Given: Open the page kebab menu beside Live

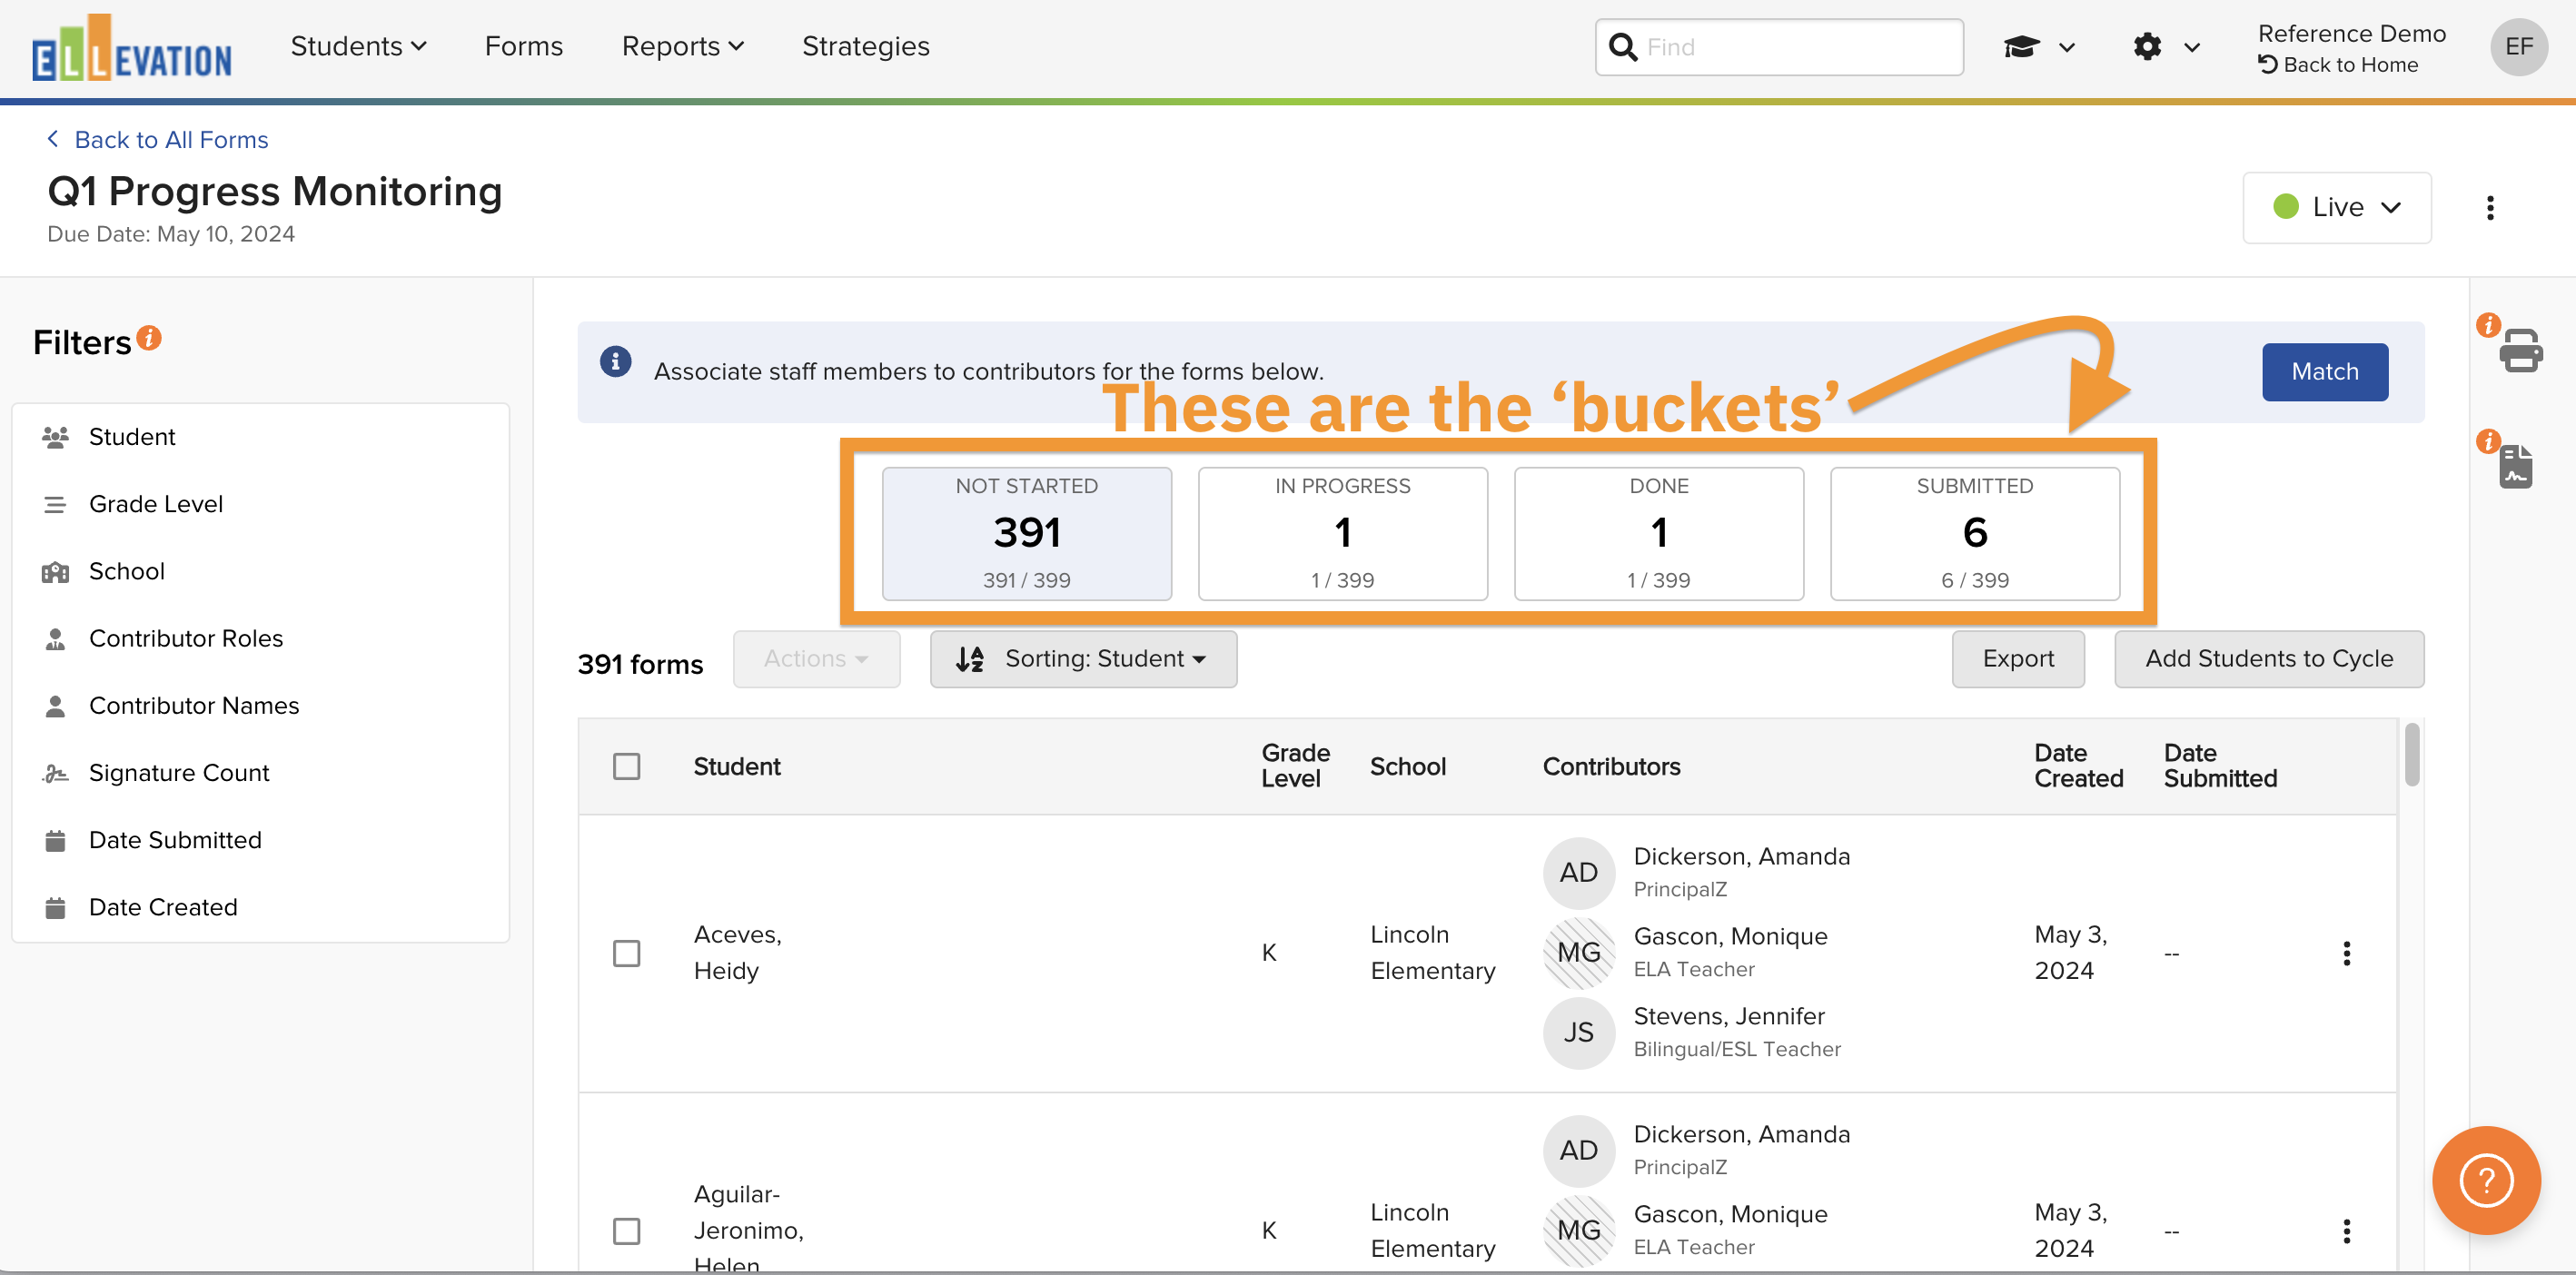Looking at the screenshot, I should click(x=2490, y=208).
